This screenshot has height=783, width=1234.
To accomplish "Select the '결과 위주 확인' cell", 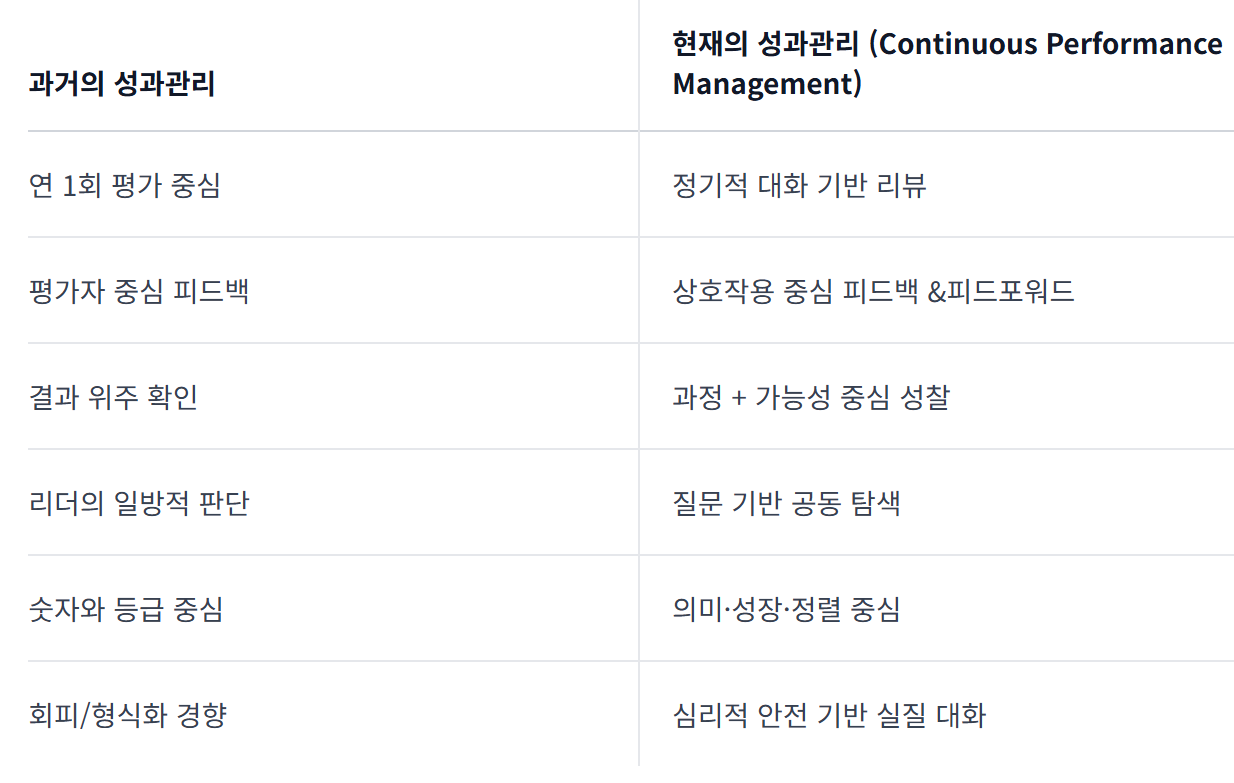I will [x=114, y=398].
